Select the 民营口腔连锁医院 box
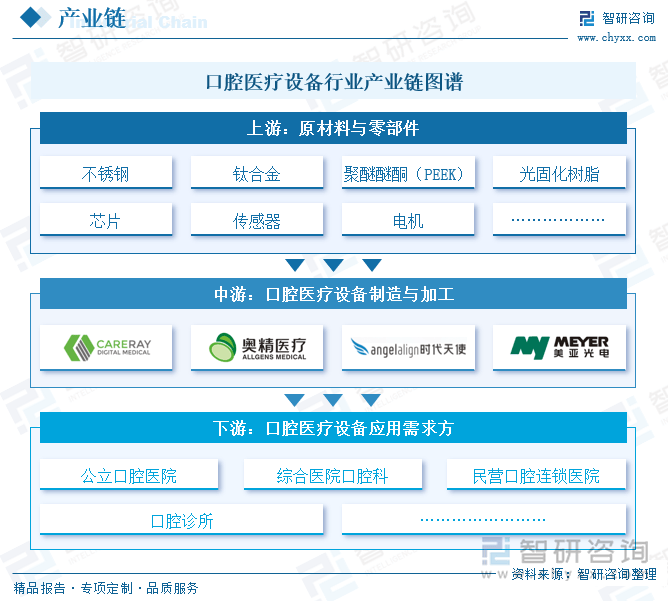668x601 pixels. (x=536, y=474)
